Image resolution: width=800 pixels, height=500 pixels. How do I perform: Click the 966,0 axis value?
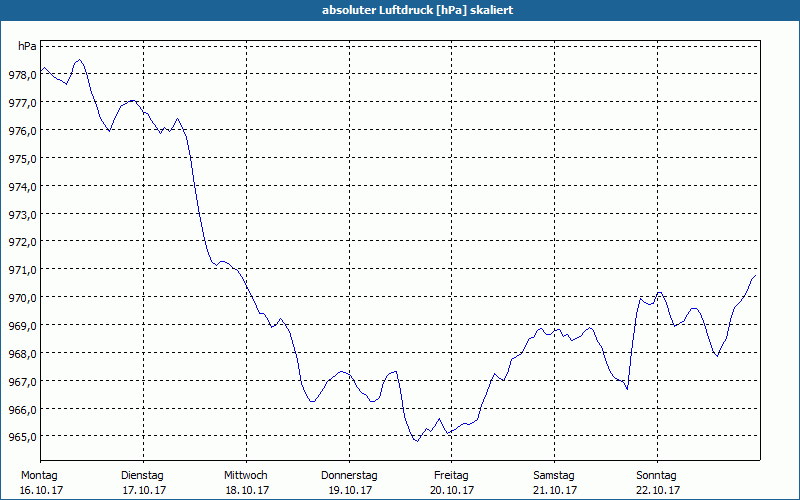pos(22,410)
